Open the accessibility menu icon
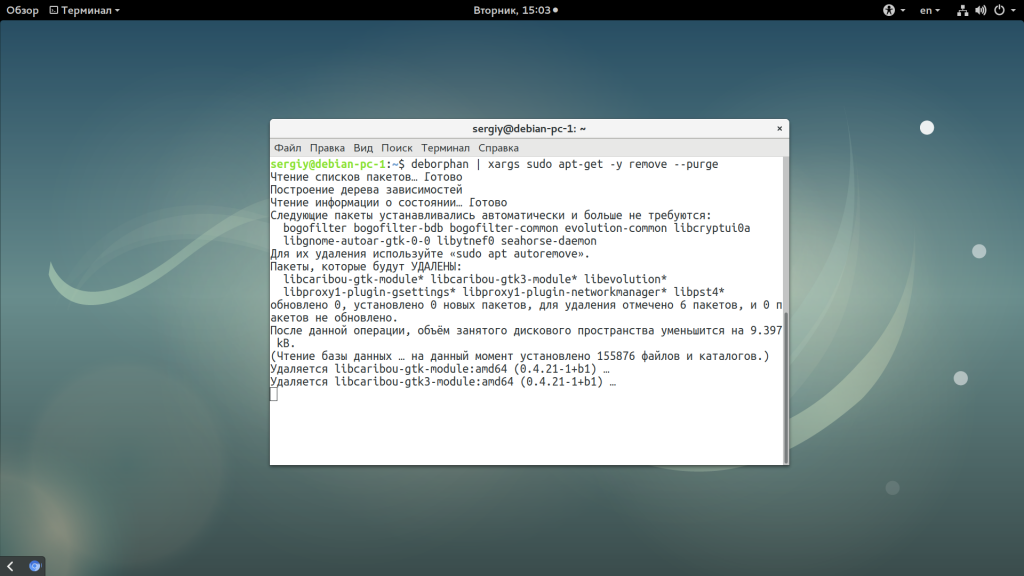Screen dimensions: 1024x576 [x=888, y=10]
